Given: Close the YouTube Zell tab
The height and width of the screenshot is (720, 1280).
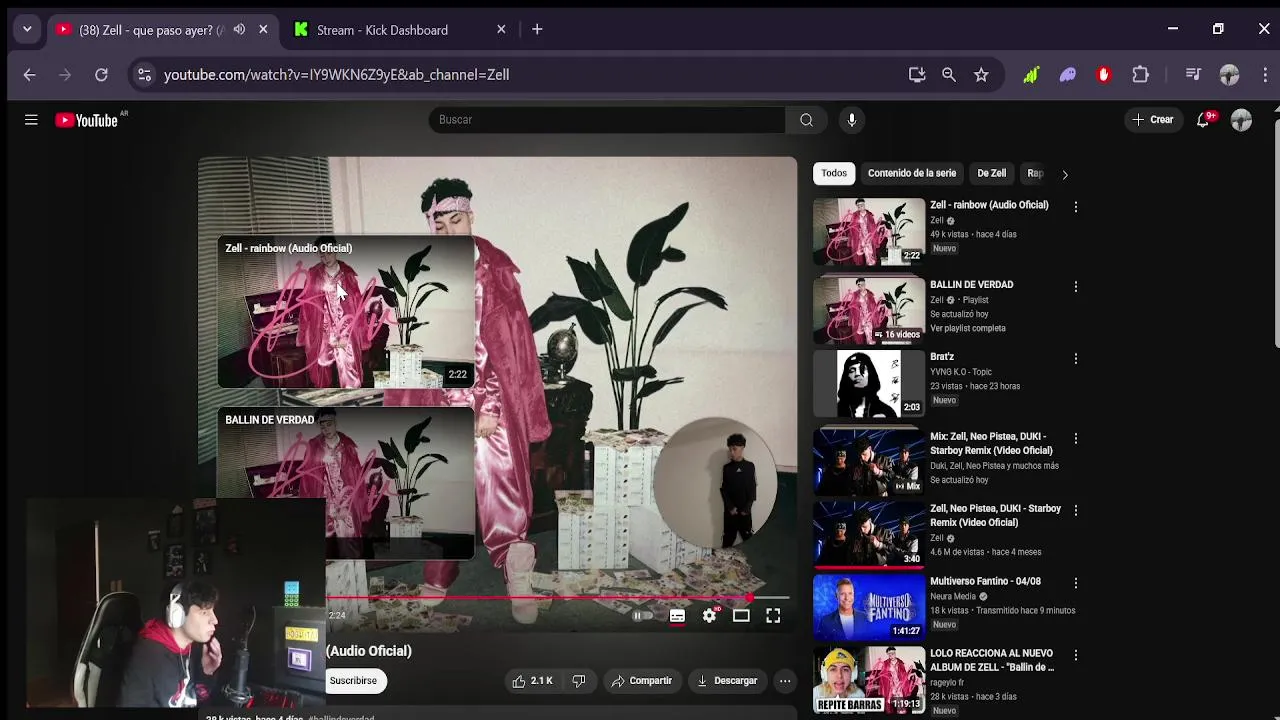Looking at the screenshot, I should tap(263, 30).
